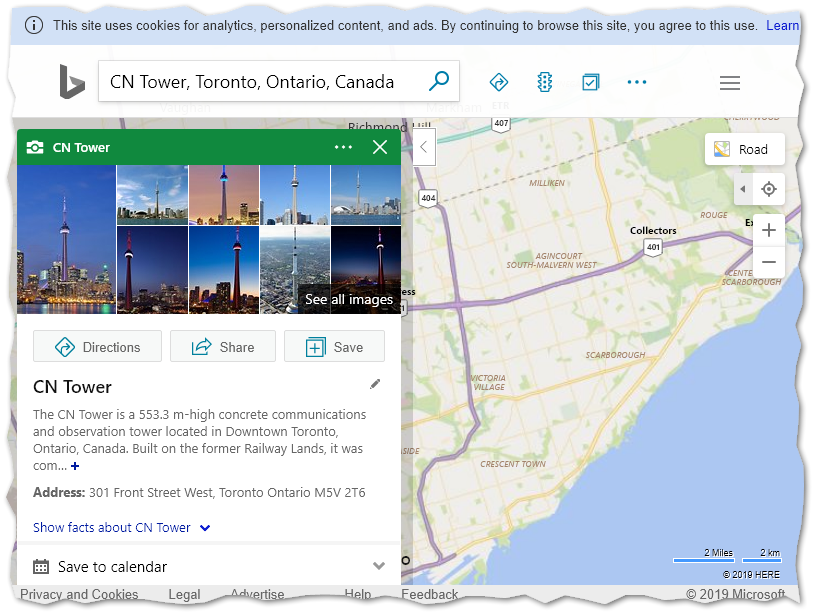Click the locate me crosshair icon
Viewport: 814px width, 614px height.
point(769,189)
